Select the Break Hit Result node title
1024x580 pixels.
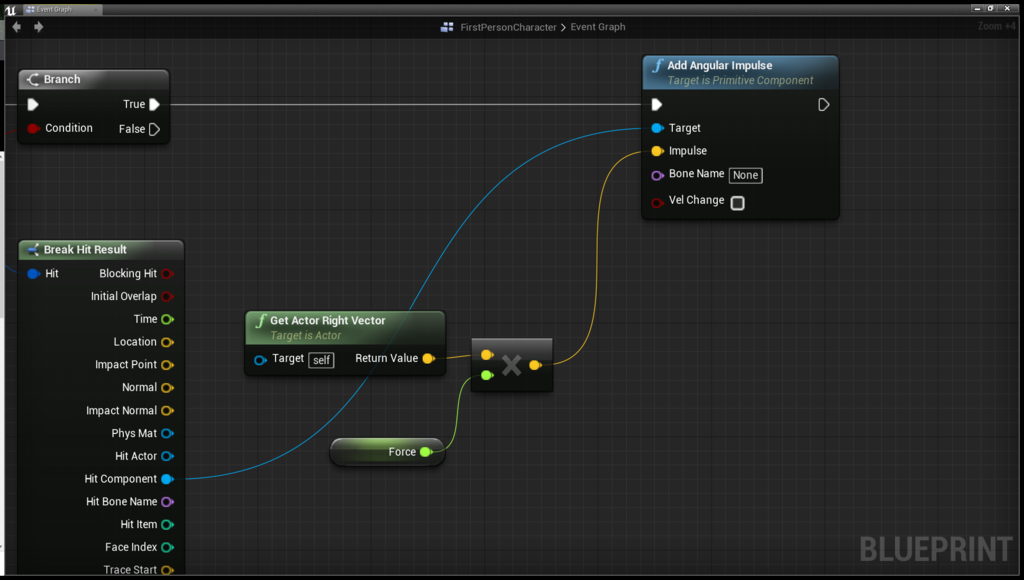click(x=85, y=250)
